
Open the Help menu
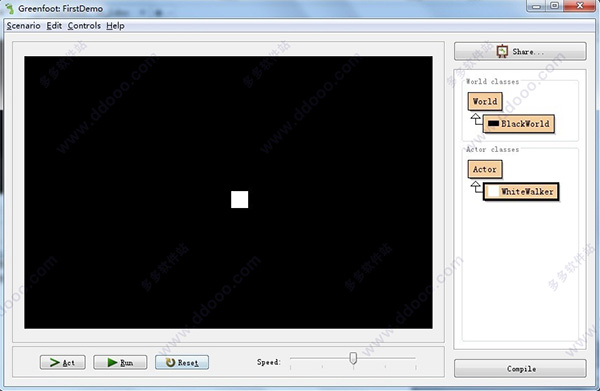[115, 26]
